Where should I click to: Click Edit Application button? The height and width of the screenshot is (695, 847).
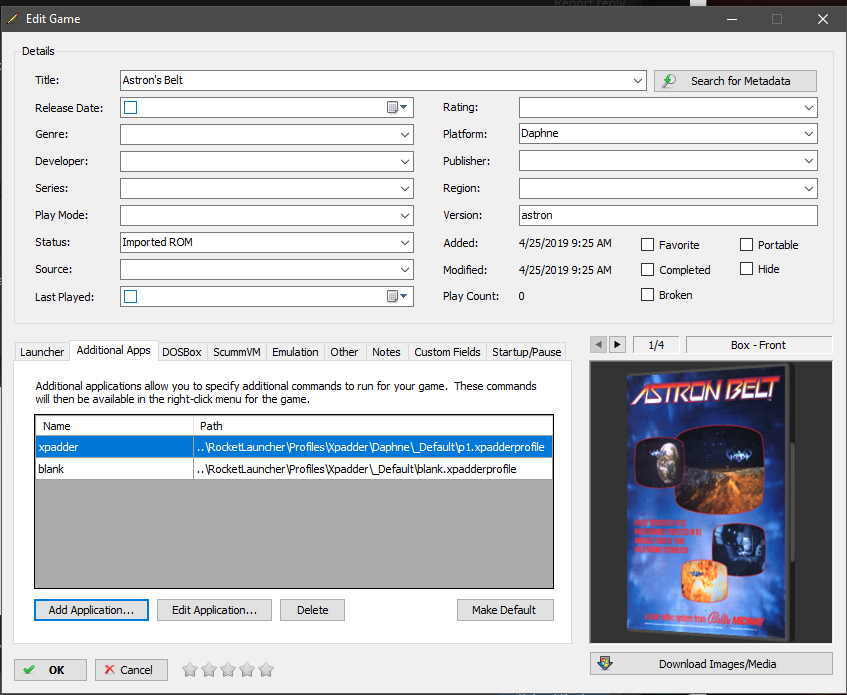(x=214, y=610)
